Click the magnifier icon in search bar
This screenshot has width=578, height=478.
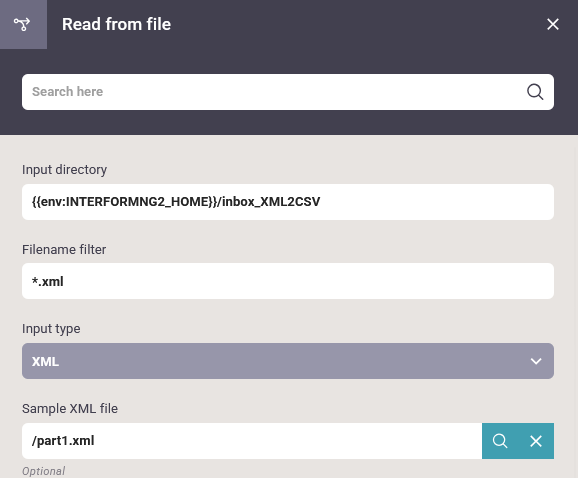coord(535,92)
